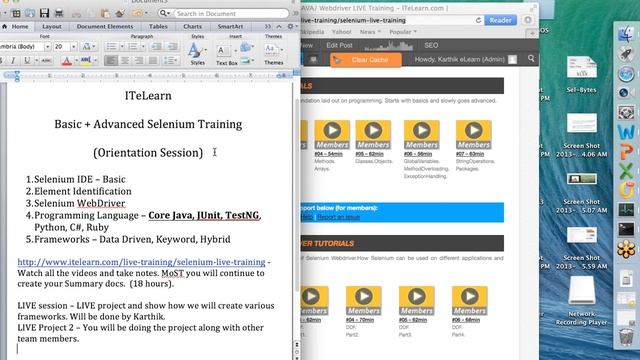
Task: Open the numbered list style dropdown arrow
Action: [143, 47]
